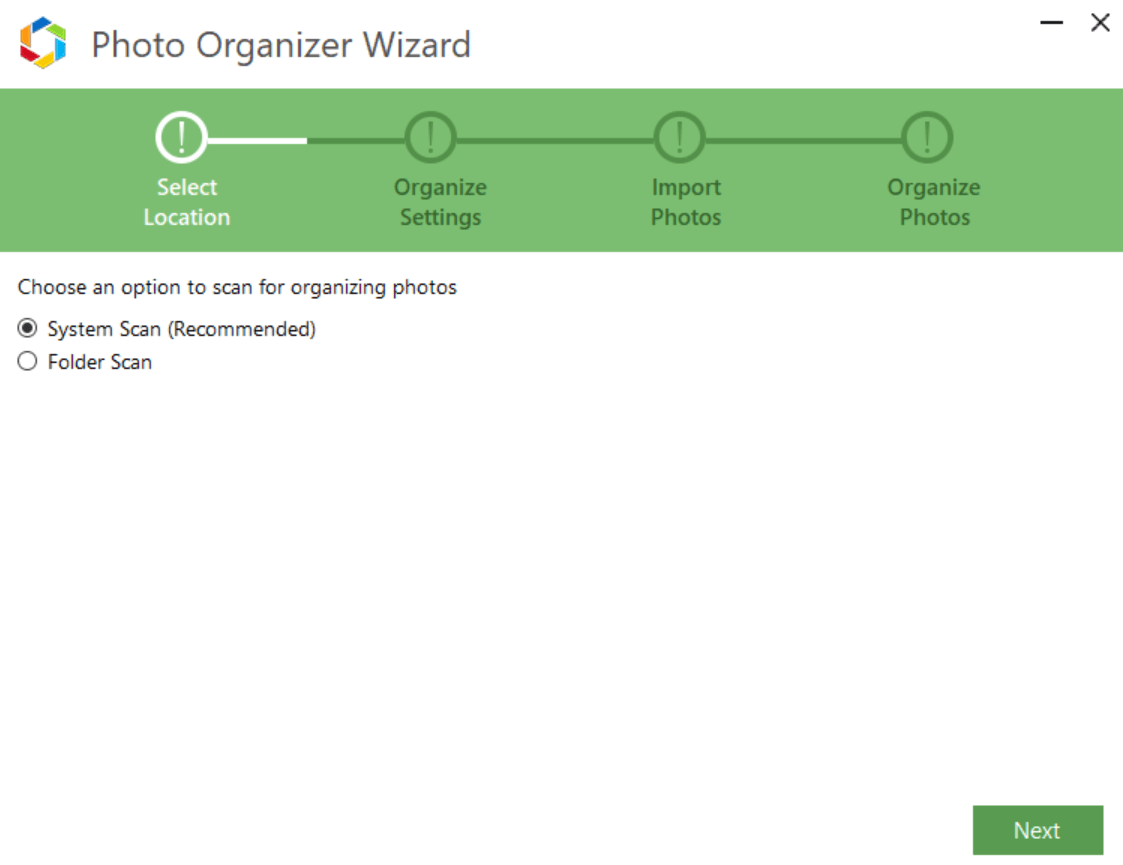Minimize the Photo Organizer Wizard window

[1050, 22]
